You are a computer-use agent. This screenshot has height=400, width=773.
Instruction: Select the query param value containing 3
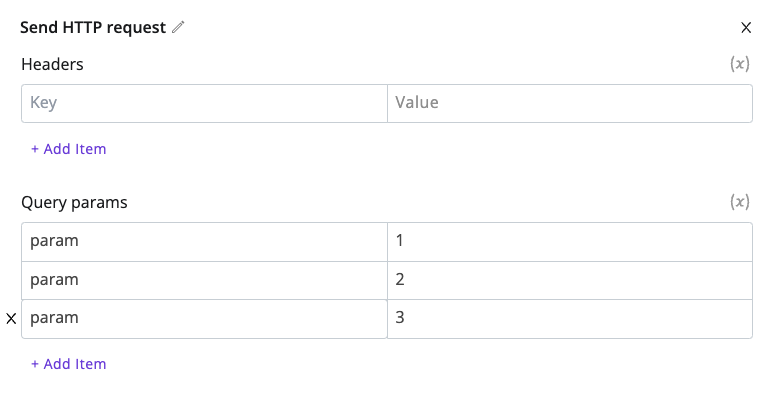tap(570, 319)
